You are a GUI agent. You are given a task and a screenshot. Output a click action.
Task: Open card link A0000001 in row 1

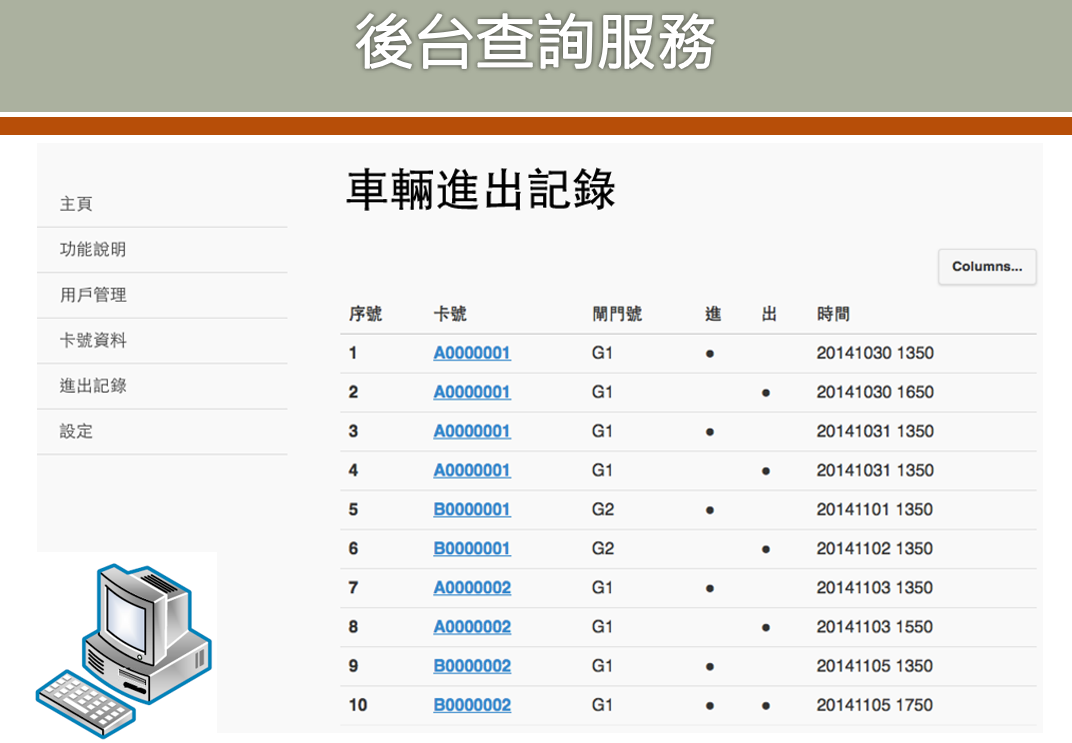[472, 353]
